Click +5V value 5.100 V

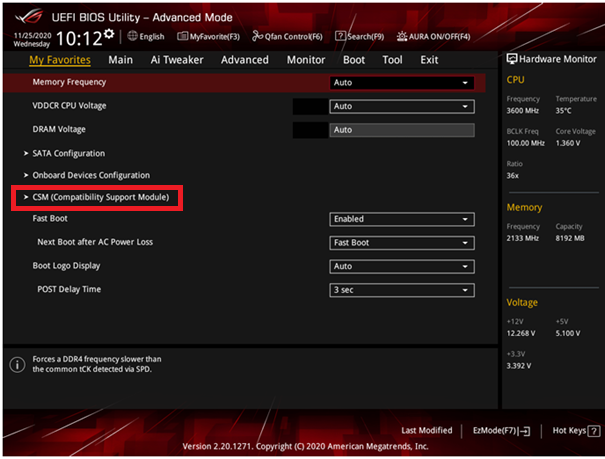coord(568,333)
